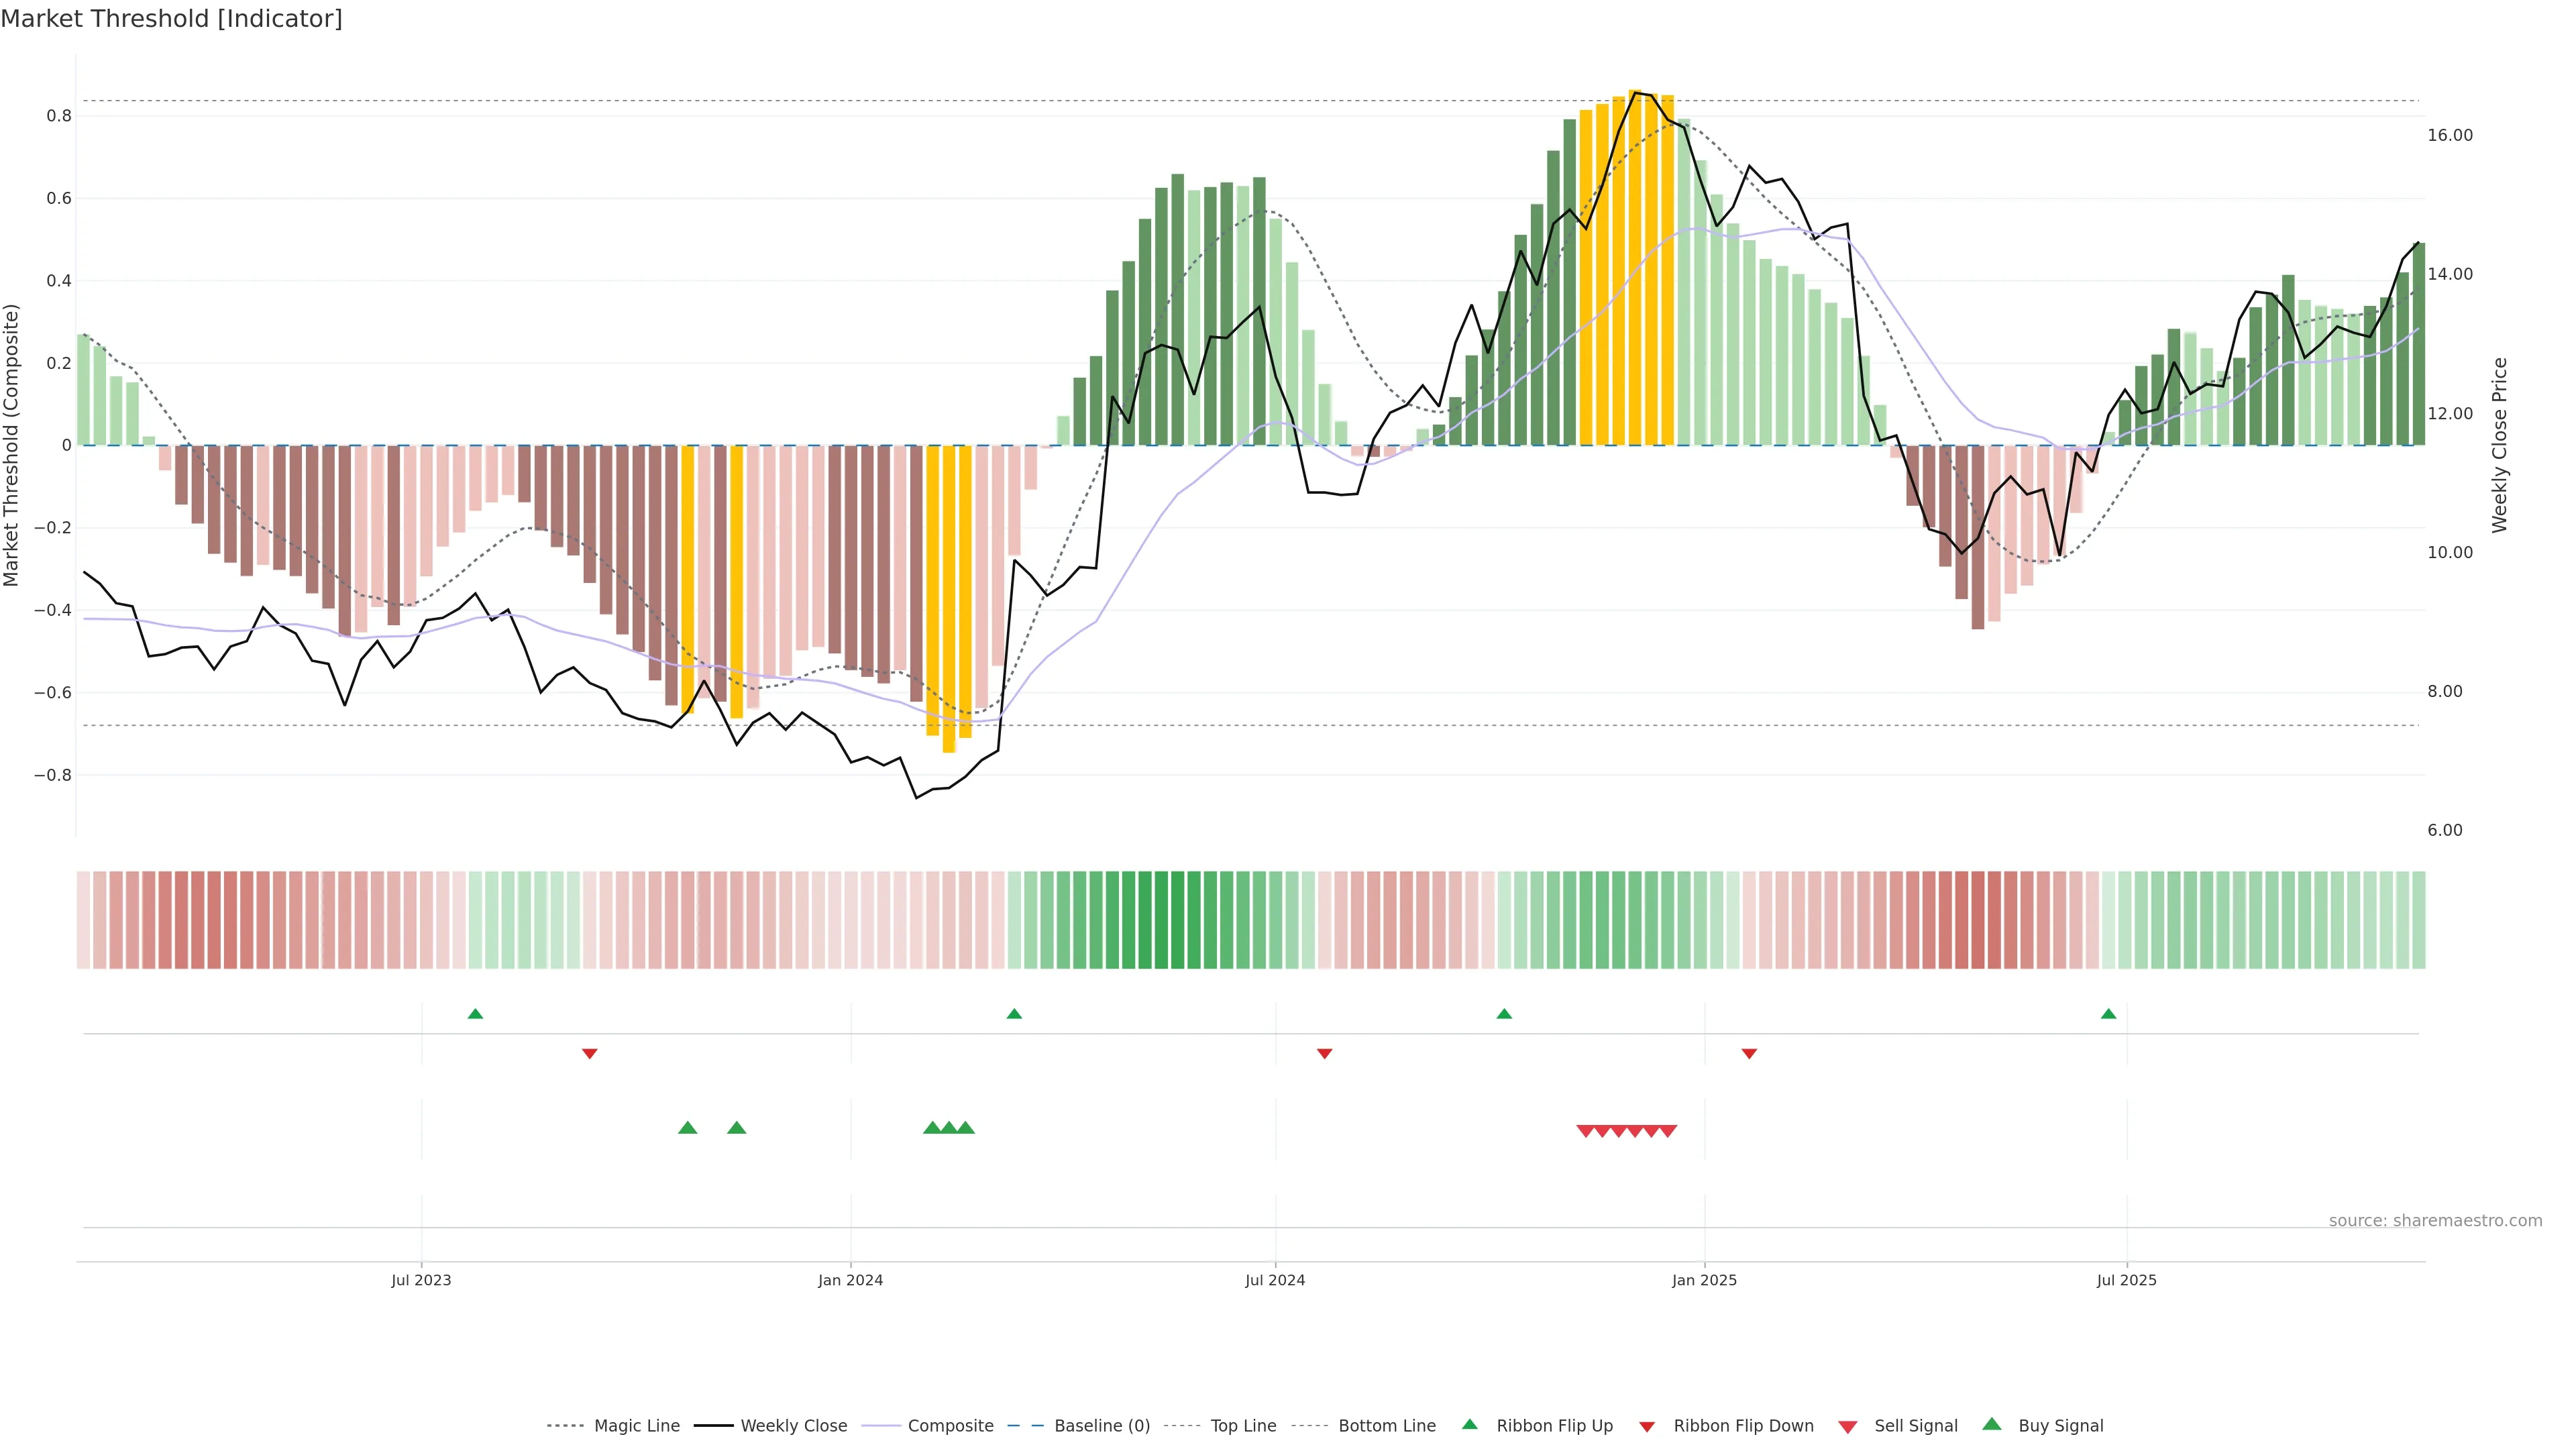The image size is (2576, 1449).
Task: Click the Jan 2024 axis label
Action: point(850,1280)
